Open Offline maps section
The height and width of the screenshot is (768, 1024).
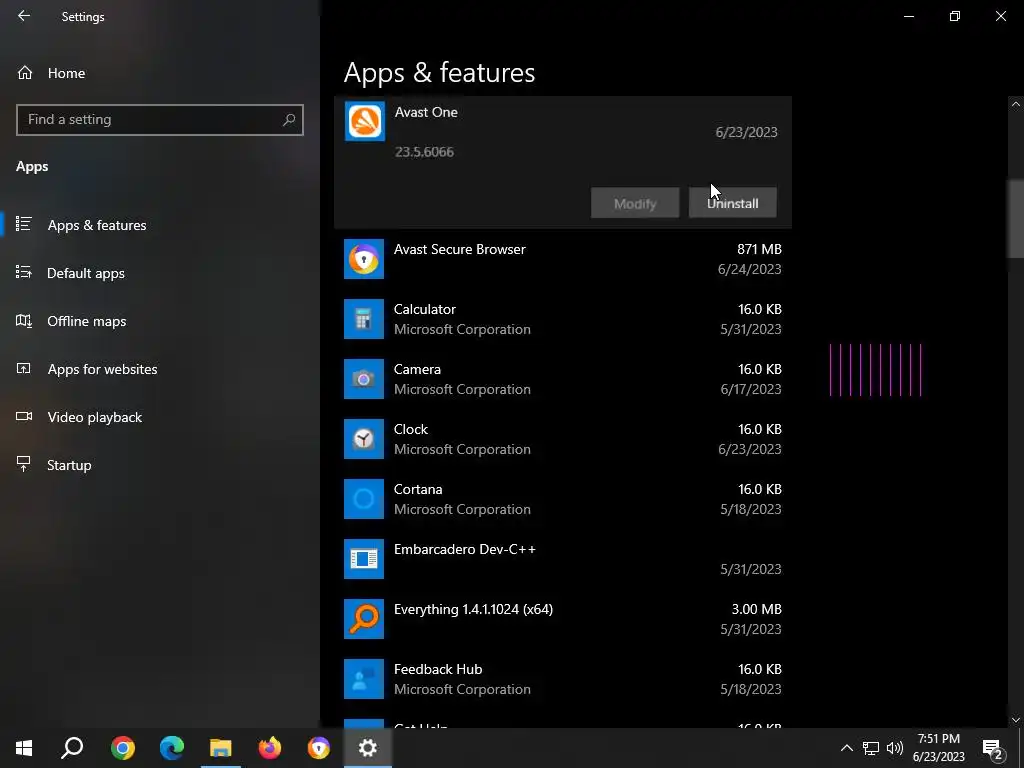86,321
